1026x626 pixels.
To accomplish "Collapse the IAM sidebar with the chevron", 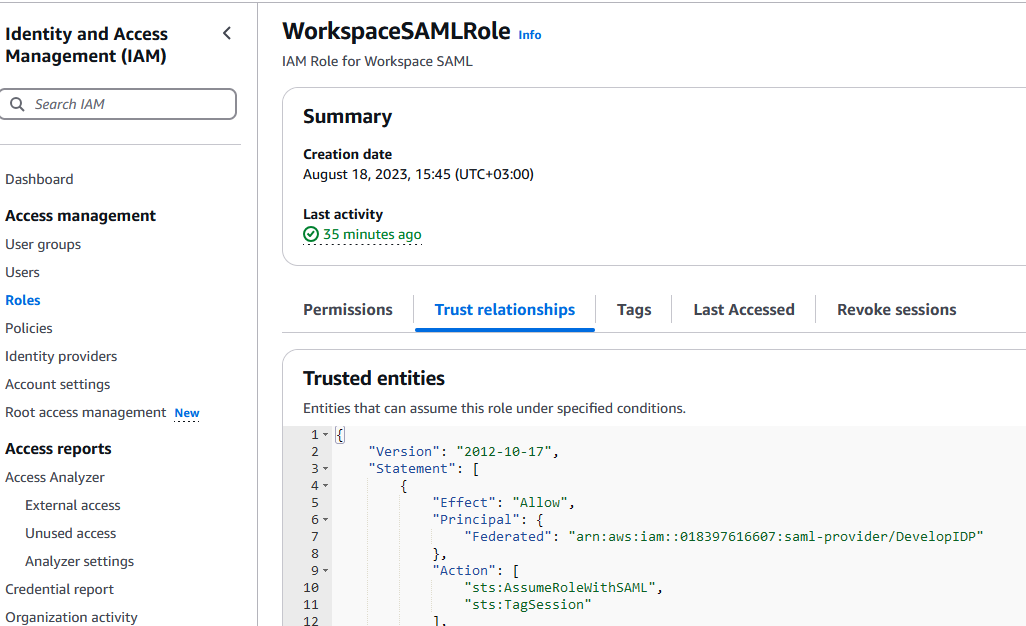I will tap(227, 34).
